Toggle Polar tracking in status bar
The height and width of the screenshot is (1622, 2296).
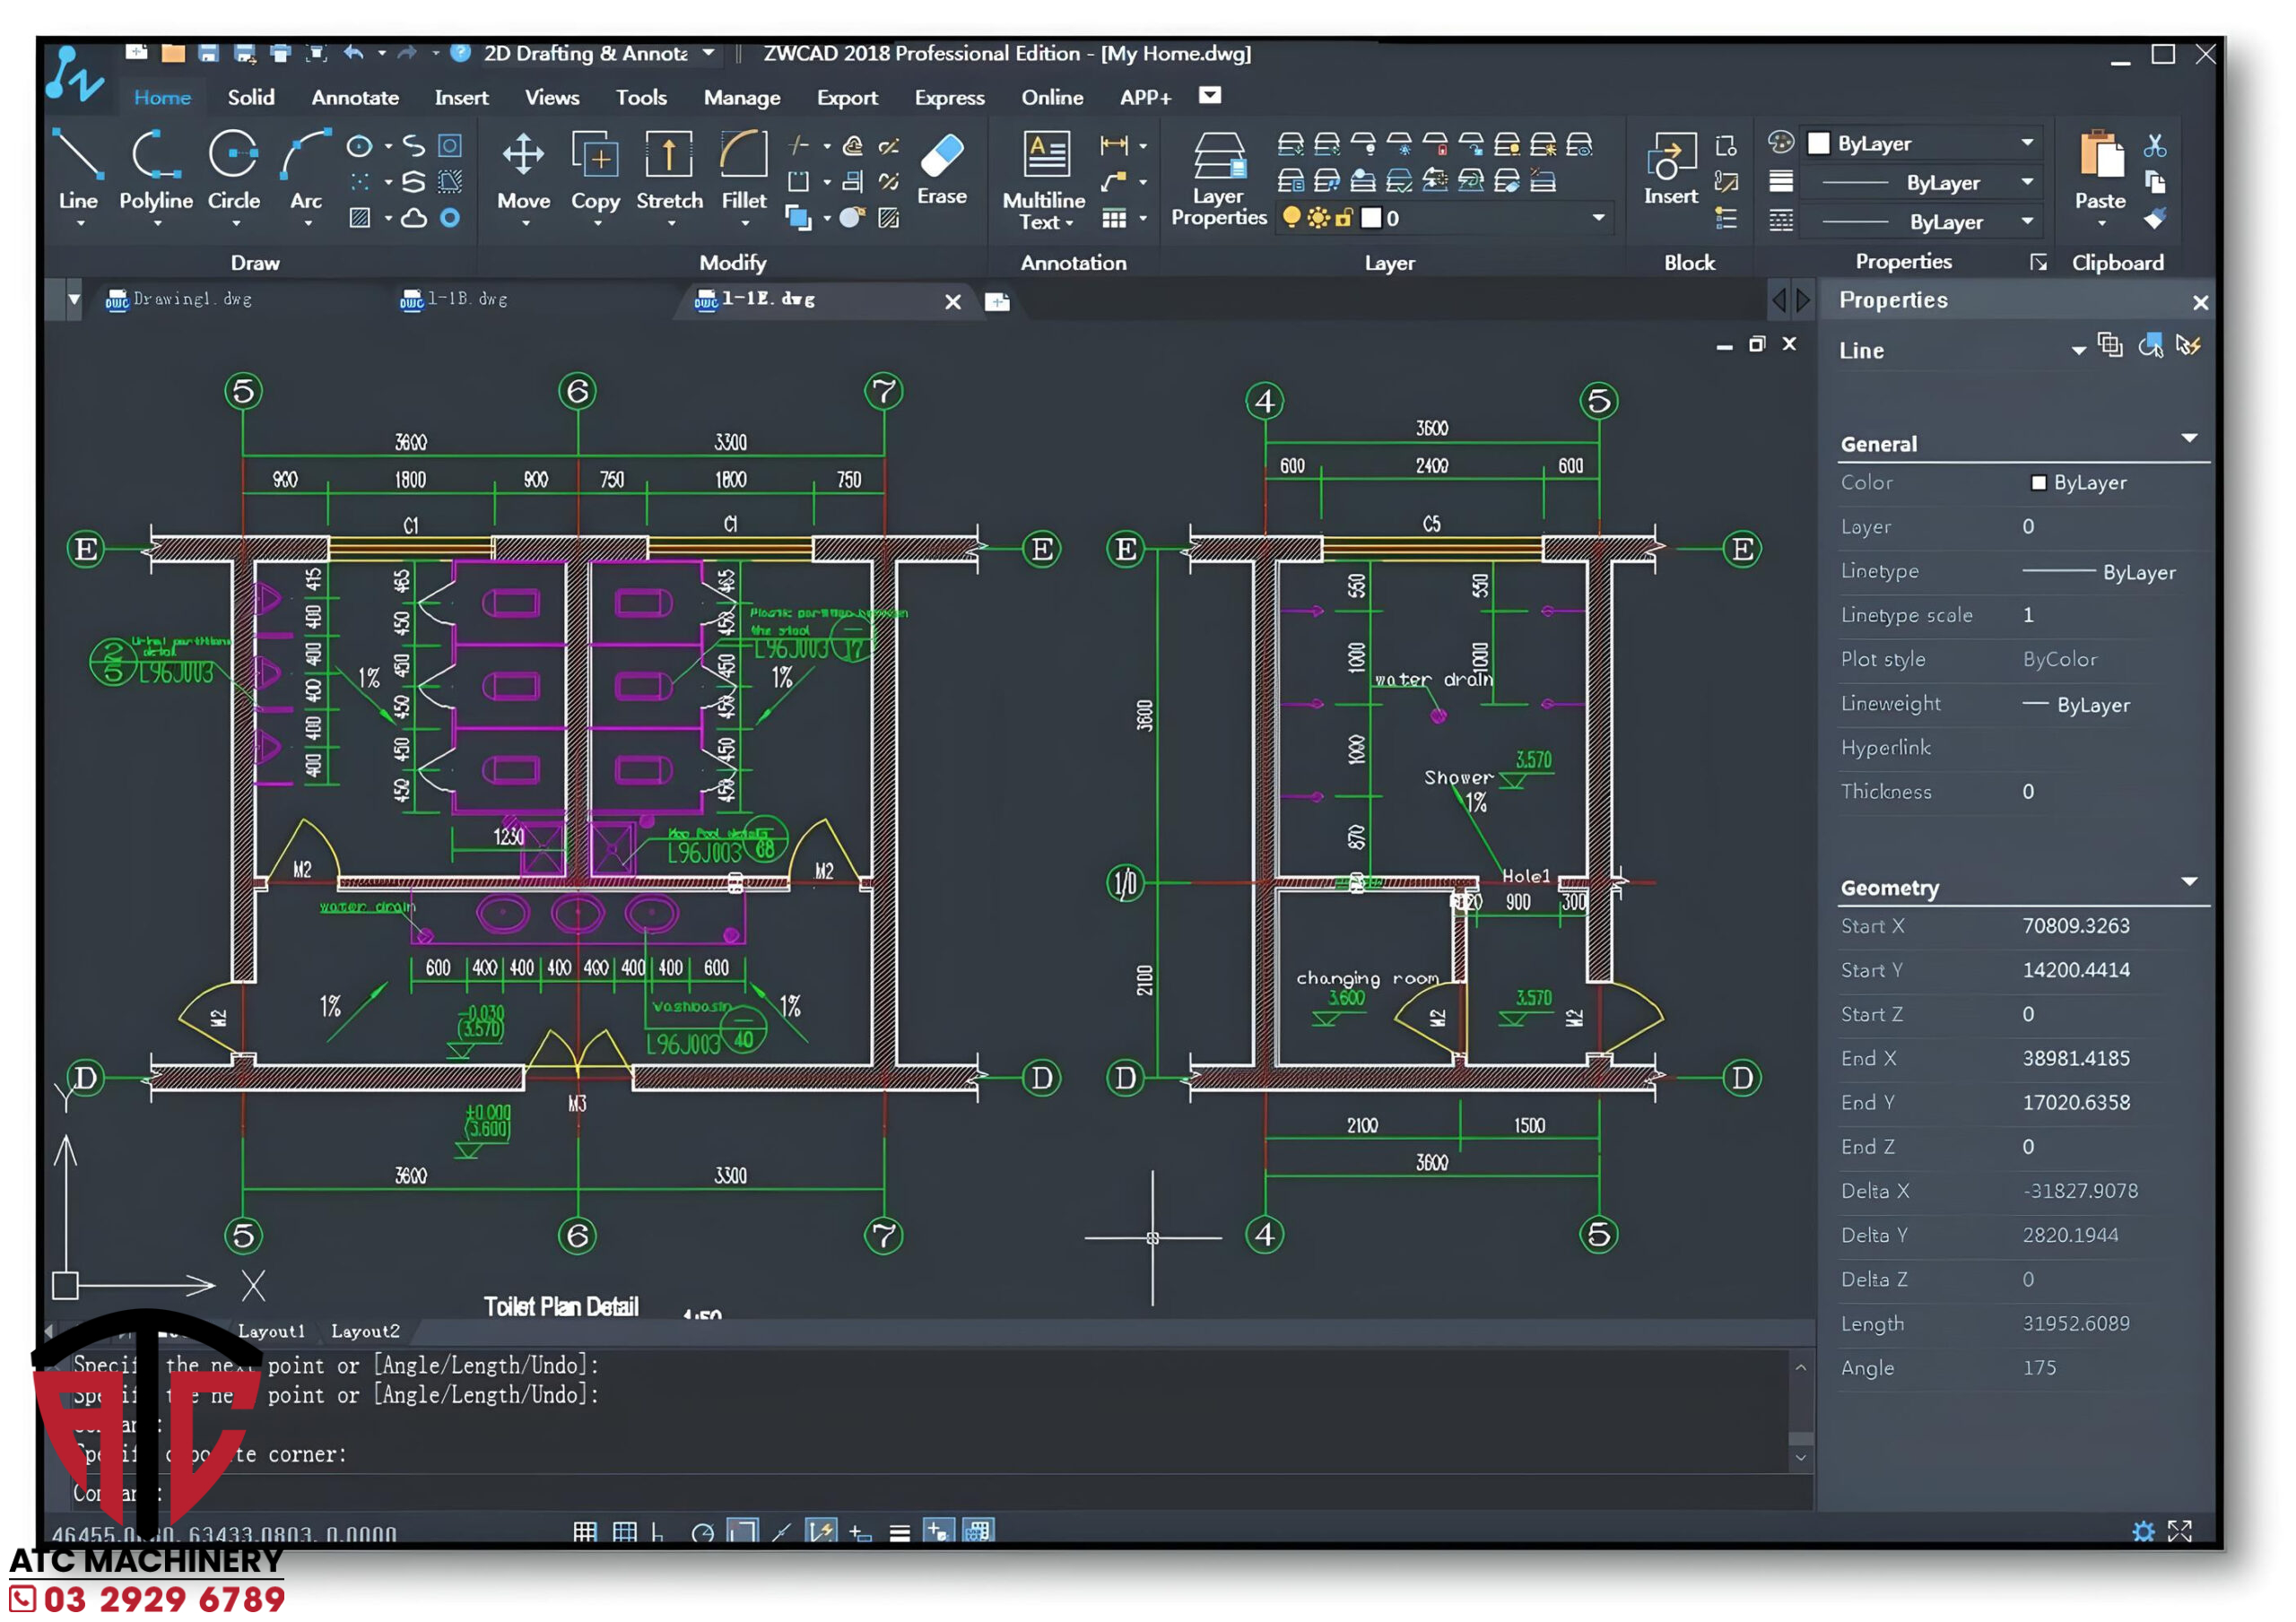point(702,1532)
